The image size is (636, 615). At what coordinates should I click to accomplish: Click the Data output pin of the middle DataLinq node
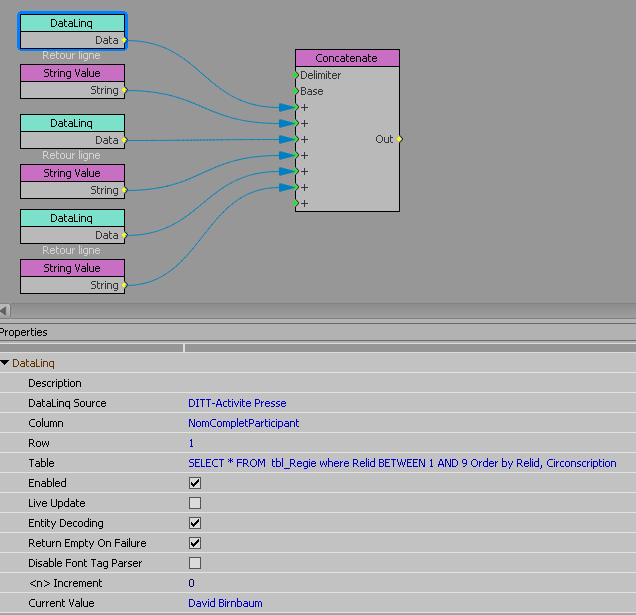125,140
